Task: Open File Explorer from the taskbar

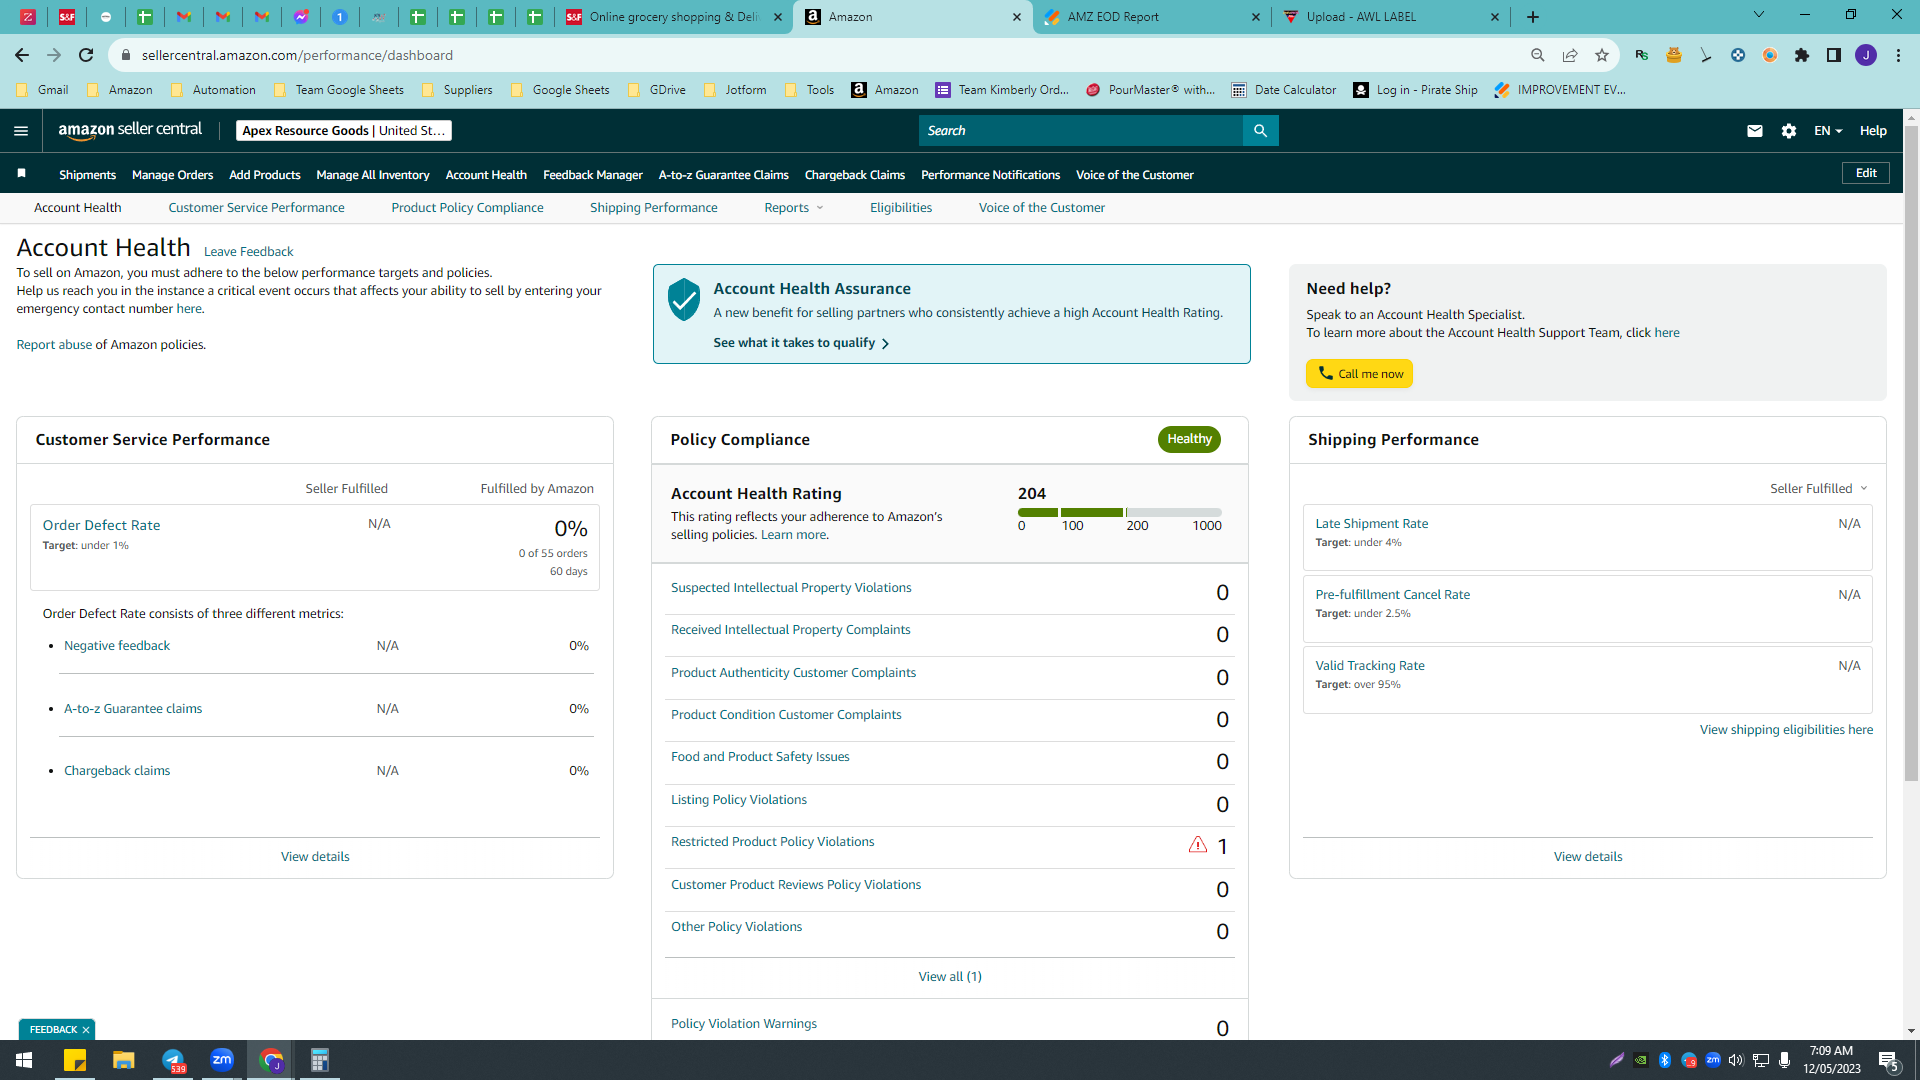Action: [x=124, y=1060]
